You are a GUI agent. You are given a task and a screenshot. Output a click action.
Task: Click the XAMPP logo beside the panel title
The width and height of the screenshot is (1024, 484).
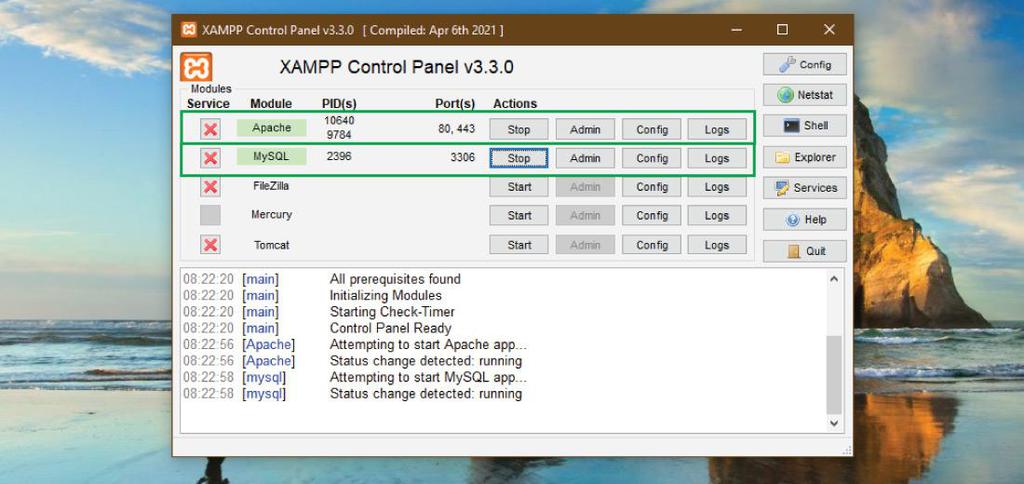[196, 67]
